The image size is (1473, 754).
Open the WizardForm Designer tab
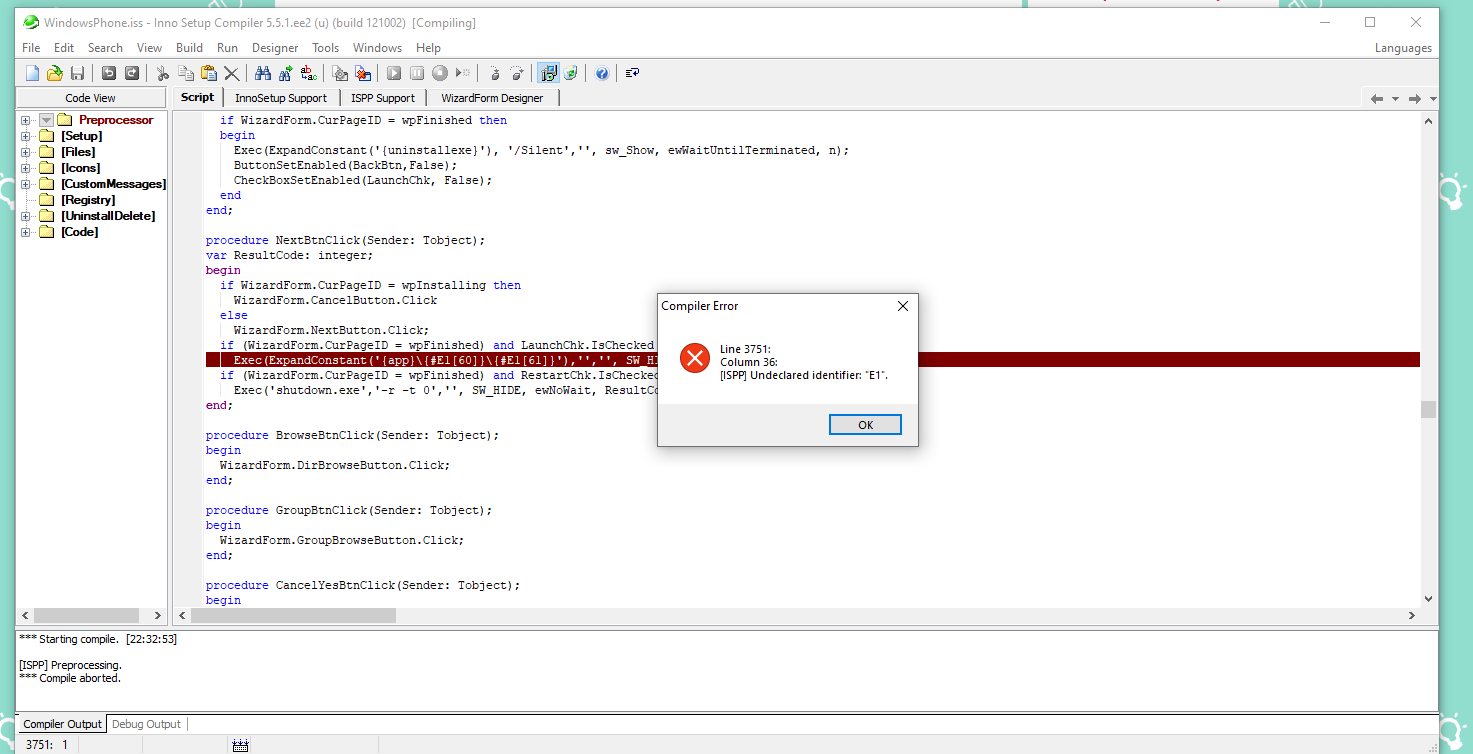492,98
